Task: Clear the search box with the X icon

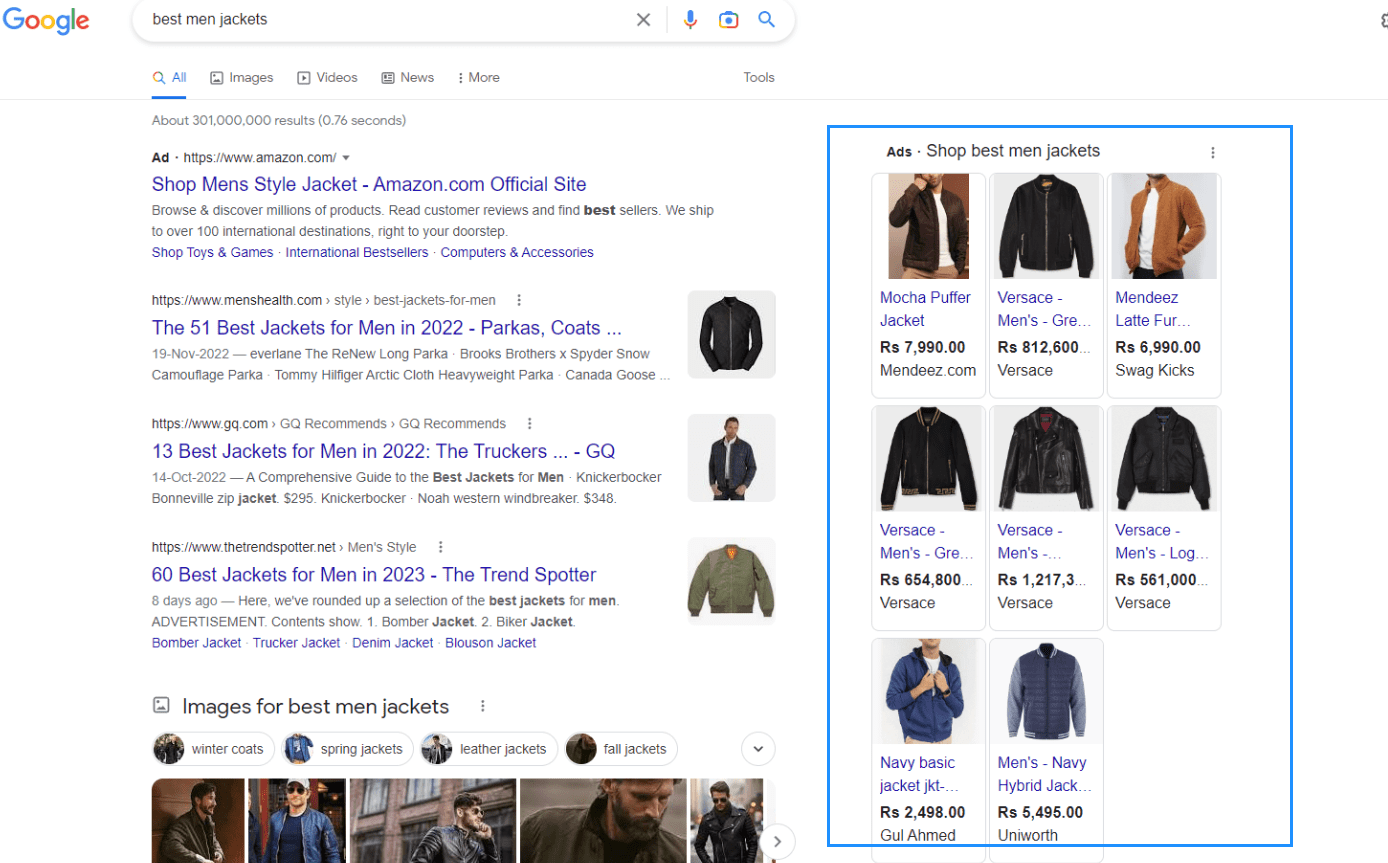Action: coord(643,20)
